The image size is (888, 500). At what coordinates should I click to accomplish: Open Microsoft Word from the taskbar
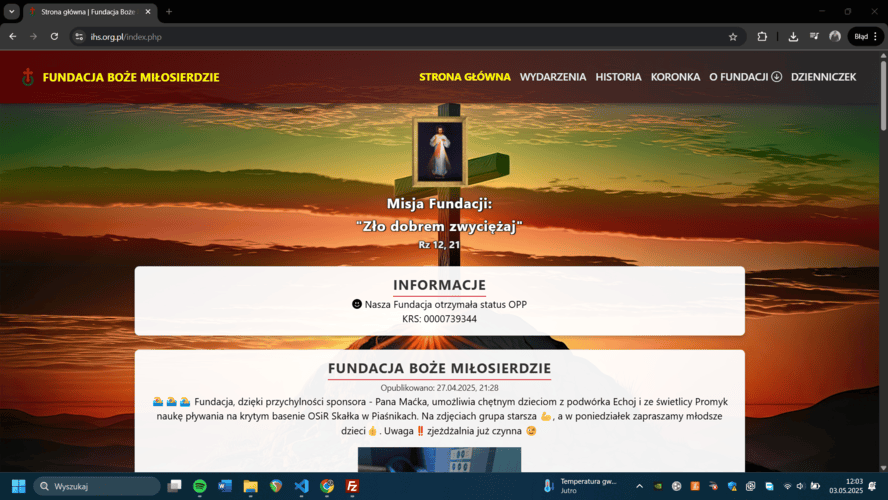click(x=225, y=486)
